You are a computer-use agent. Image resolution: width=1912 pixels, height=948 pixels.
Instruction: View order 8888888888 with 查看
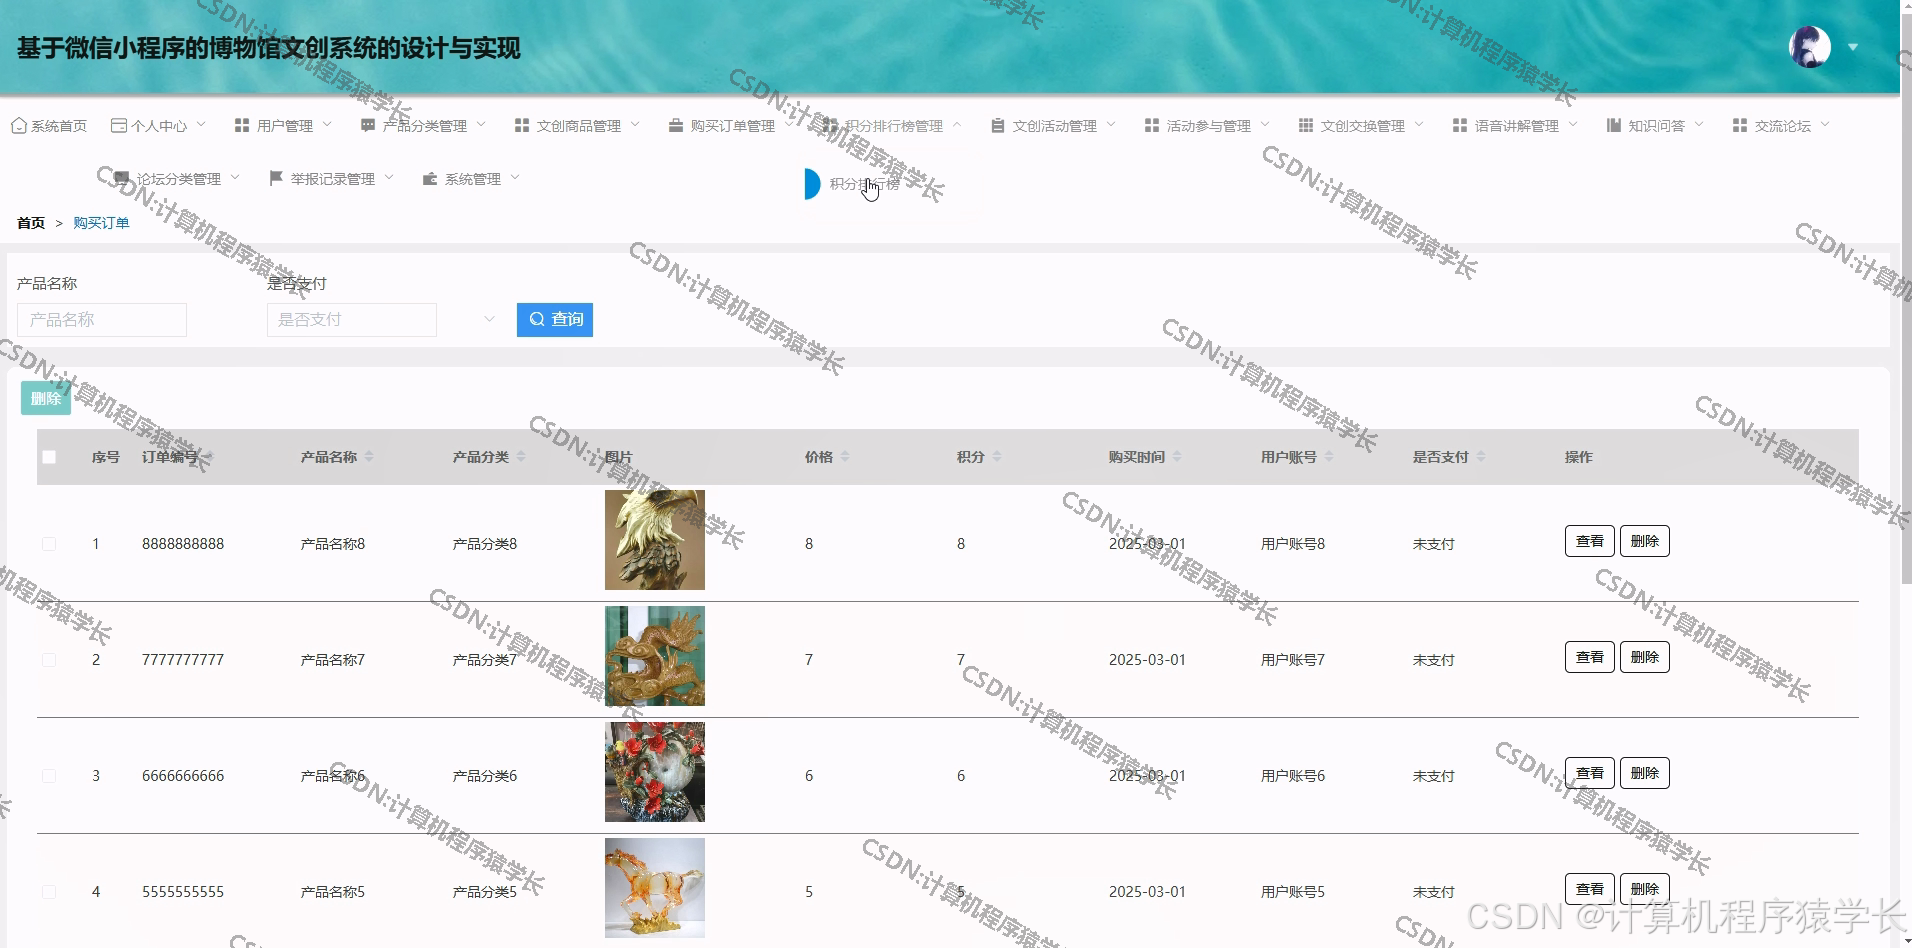[x=1589, y=541]
